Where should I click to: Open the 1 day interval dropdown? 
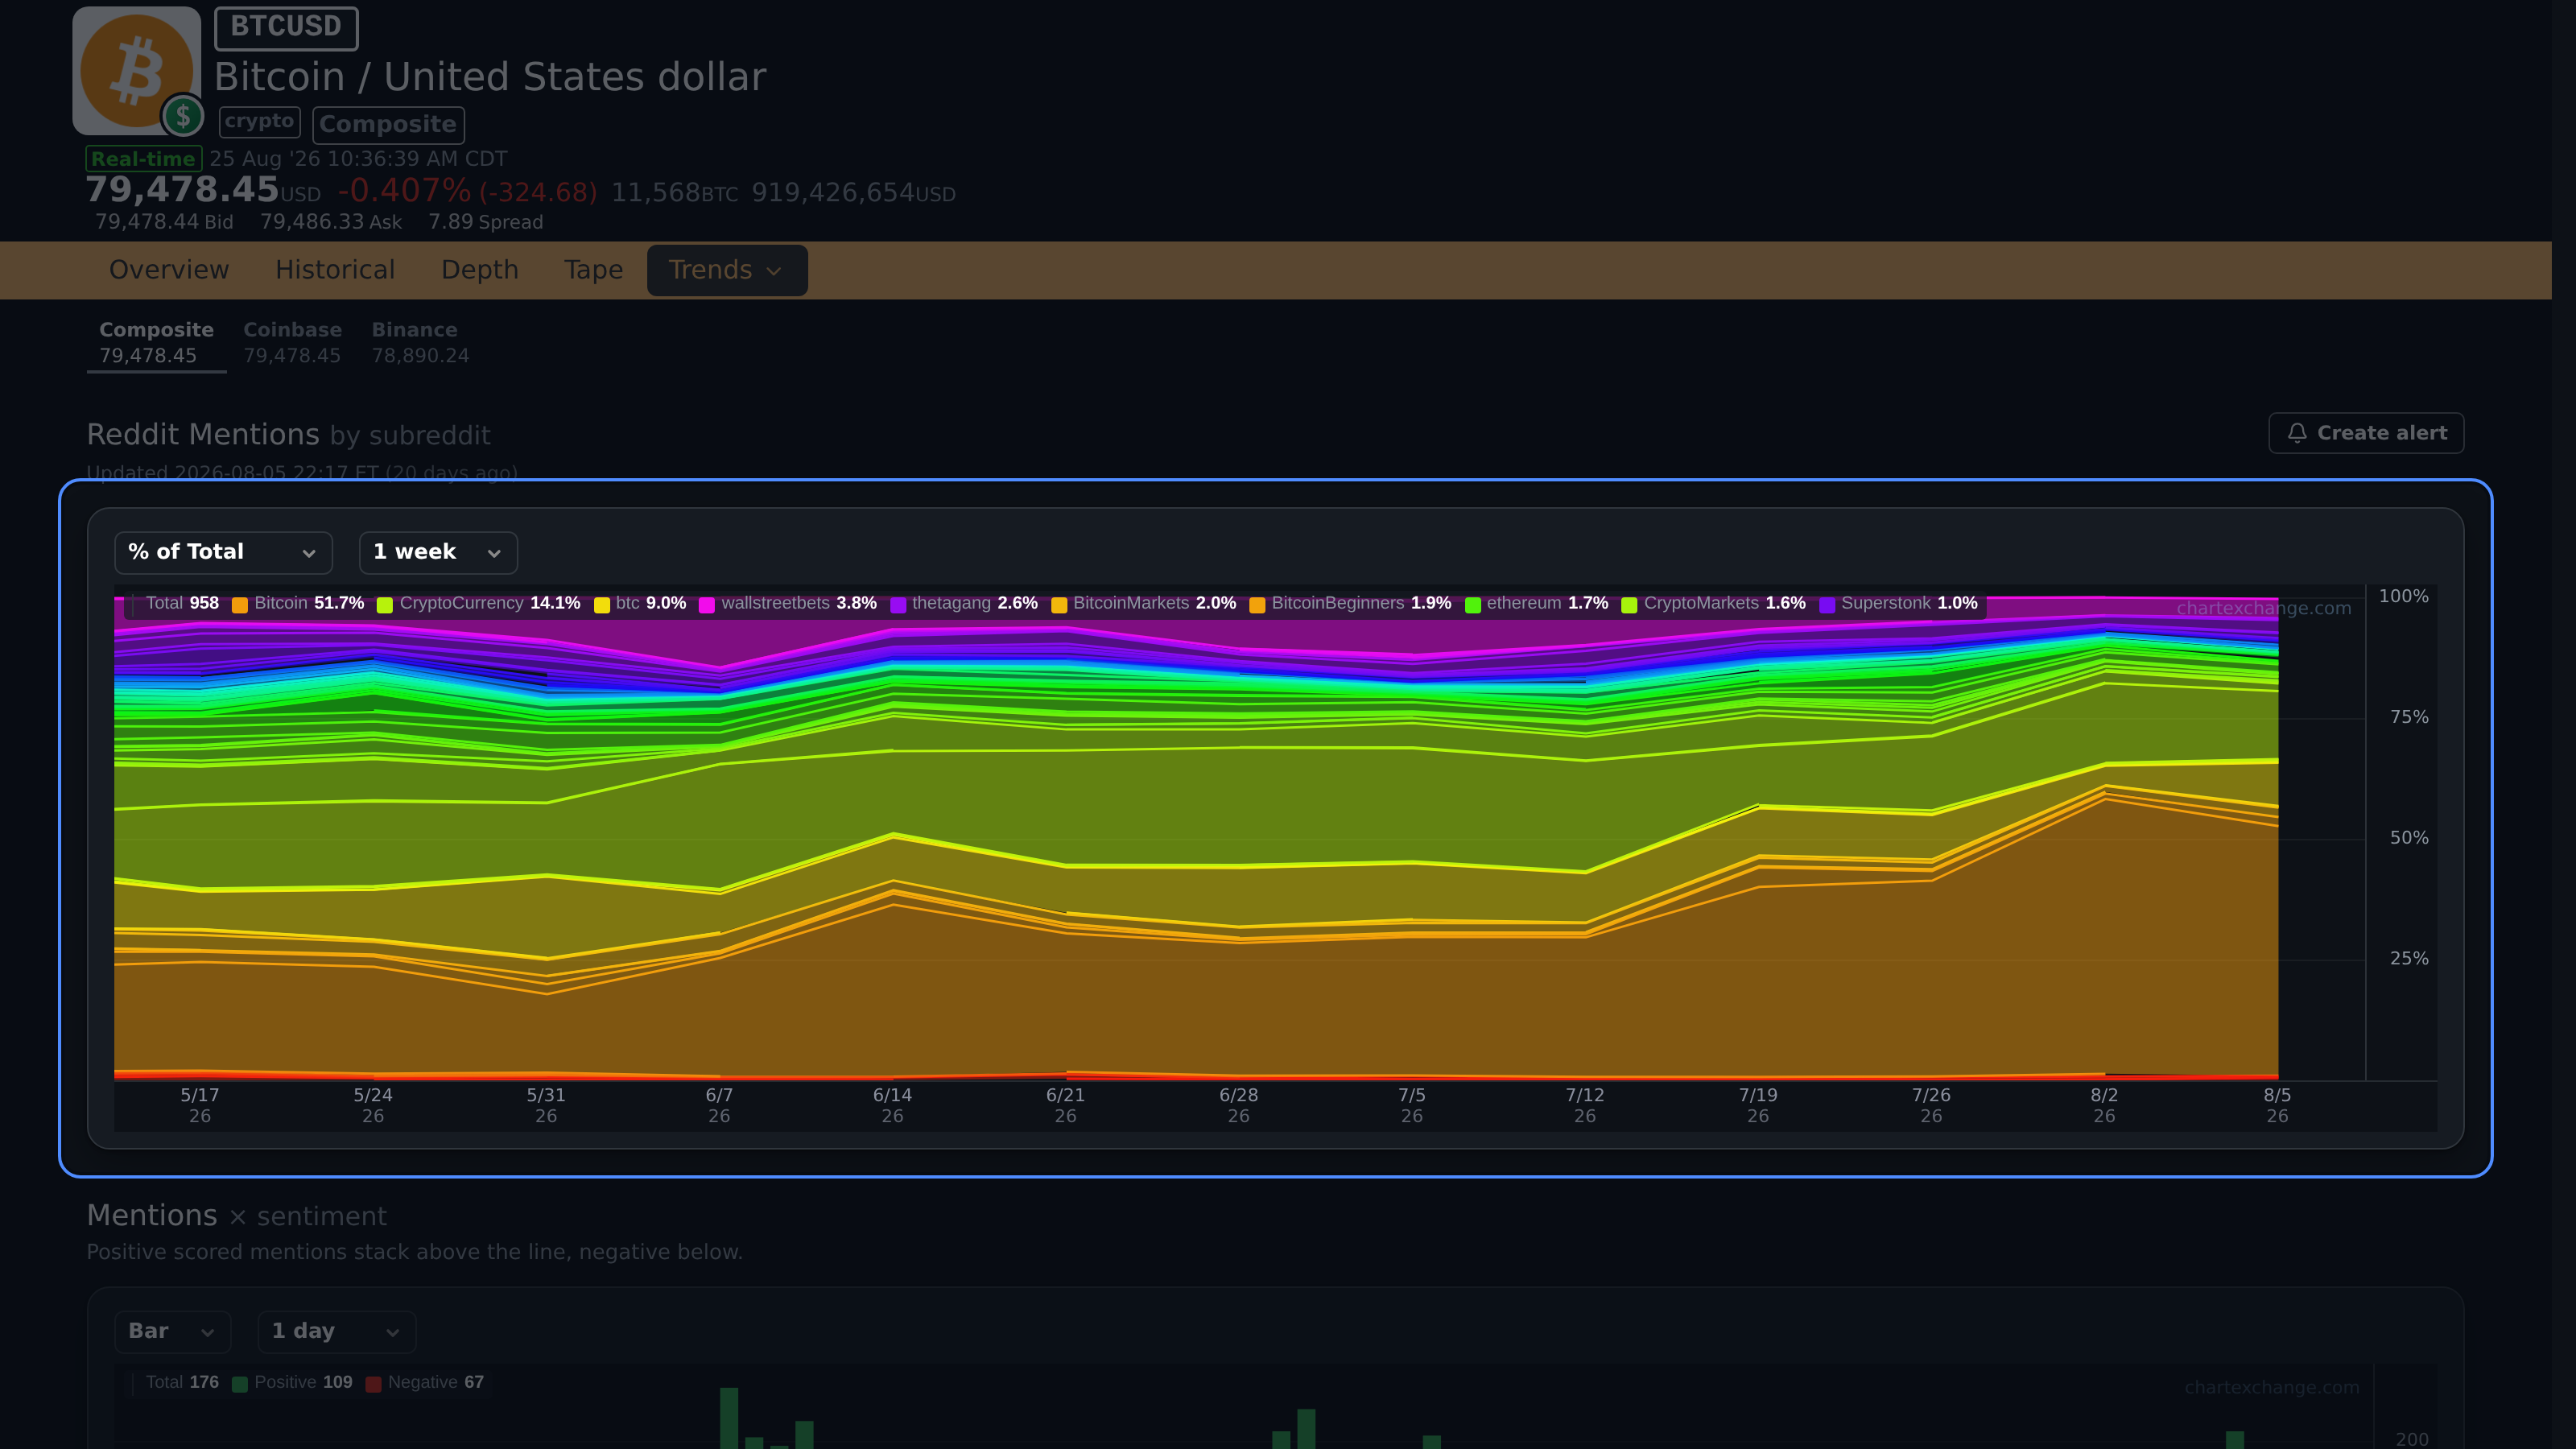337,1331
